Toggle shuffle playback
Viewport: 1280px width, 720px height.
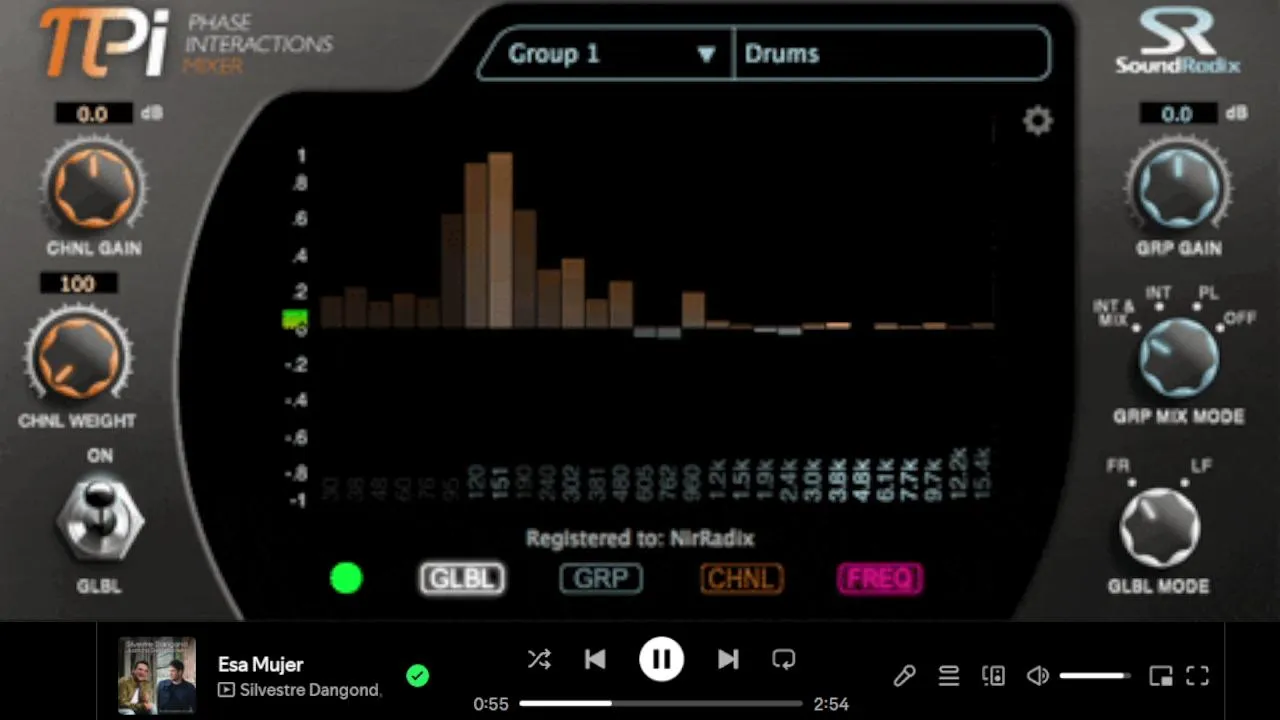[x=539, y=659]
